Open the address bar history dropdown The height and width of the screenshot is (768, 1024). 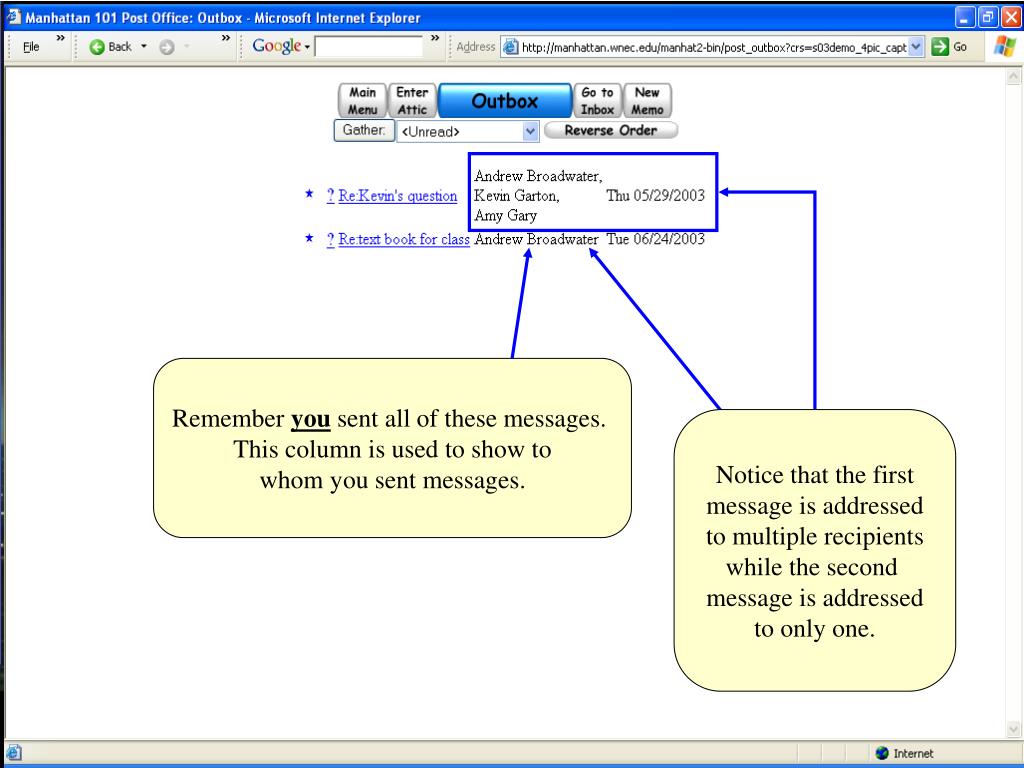tap(916, 47)
